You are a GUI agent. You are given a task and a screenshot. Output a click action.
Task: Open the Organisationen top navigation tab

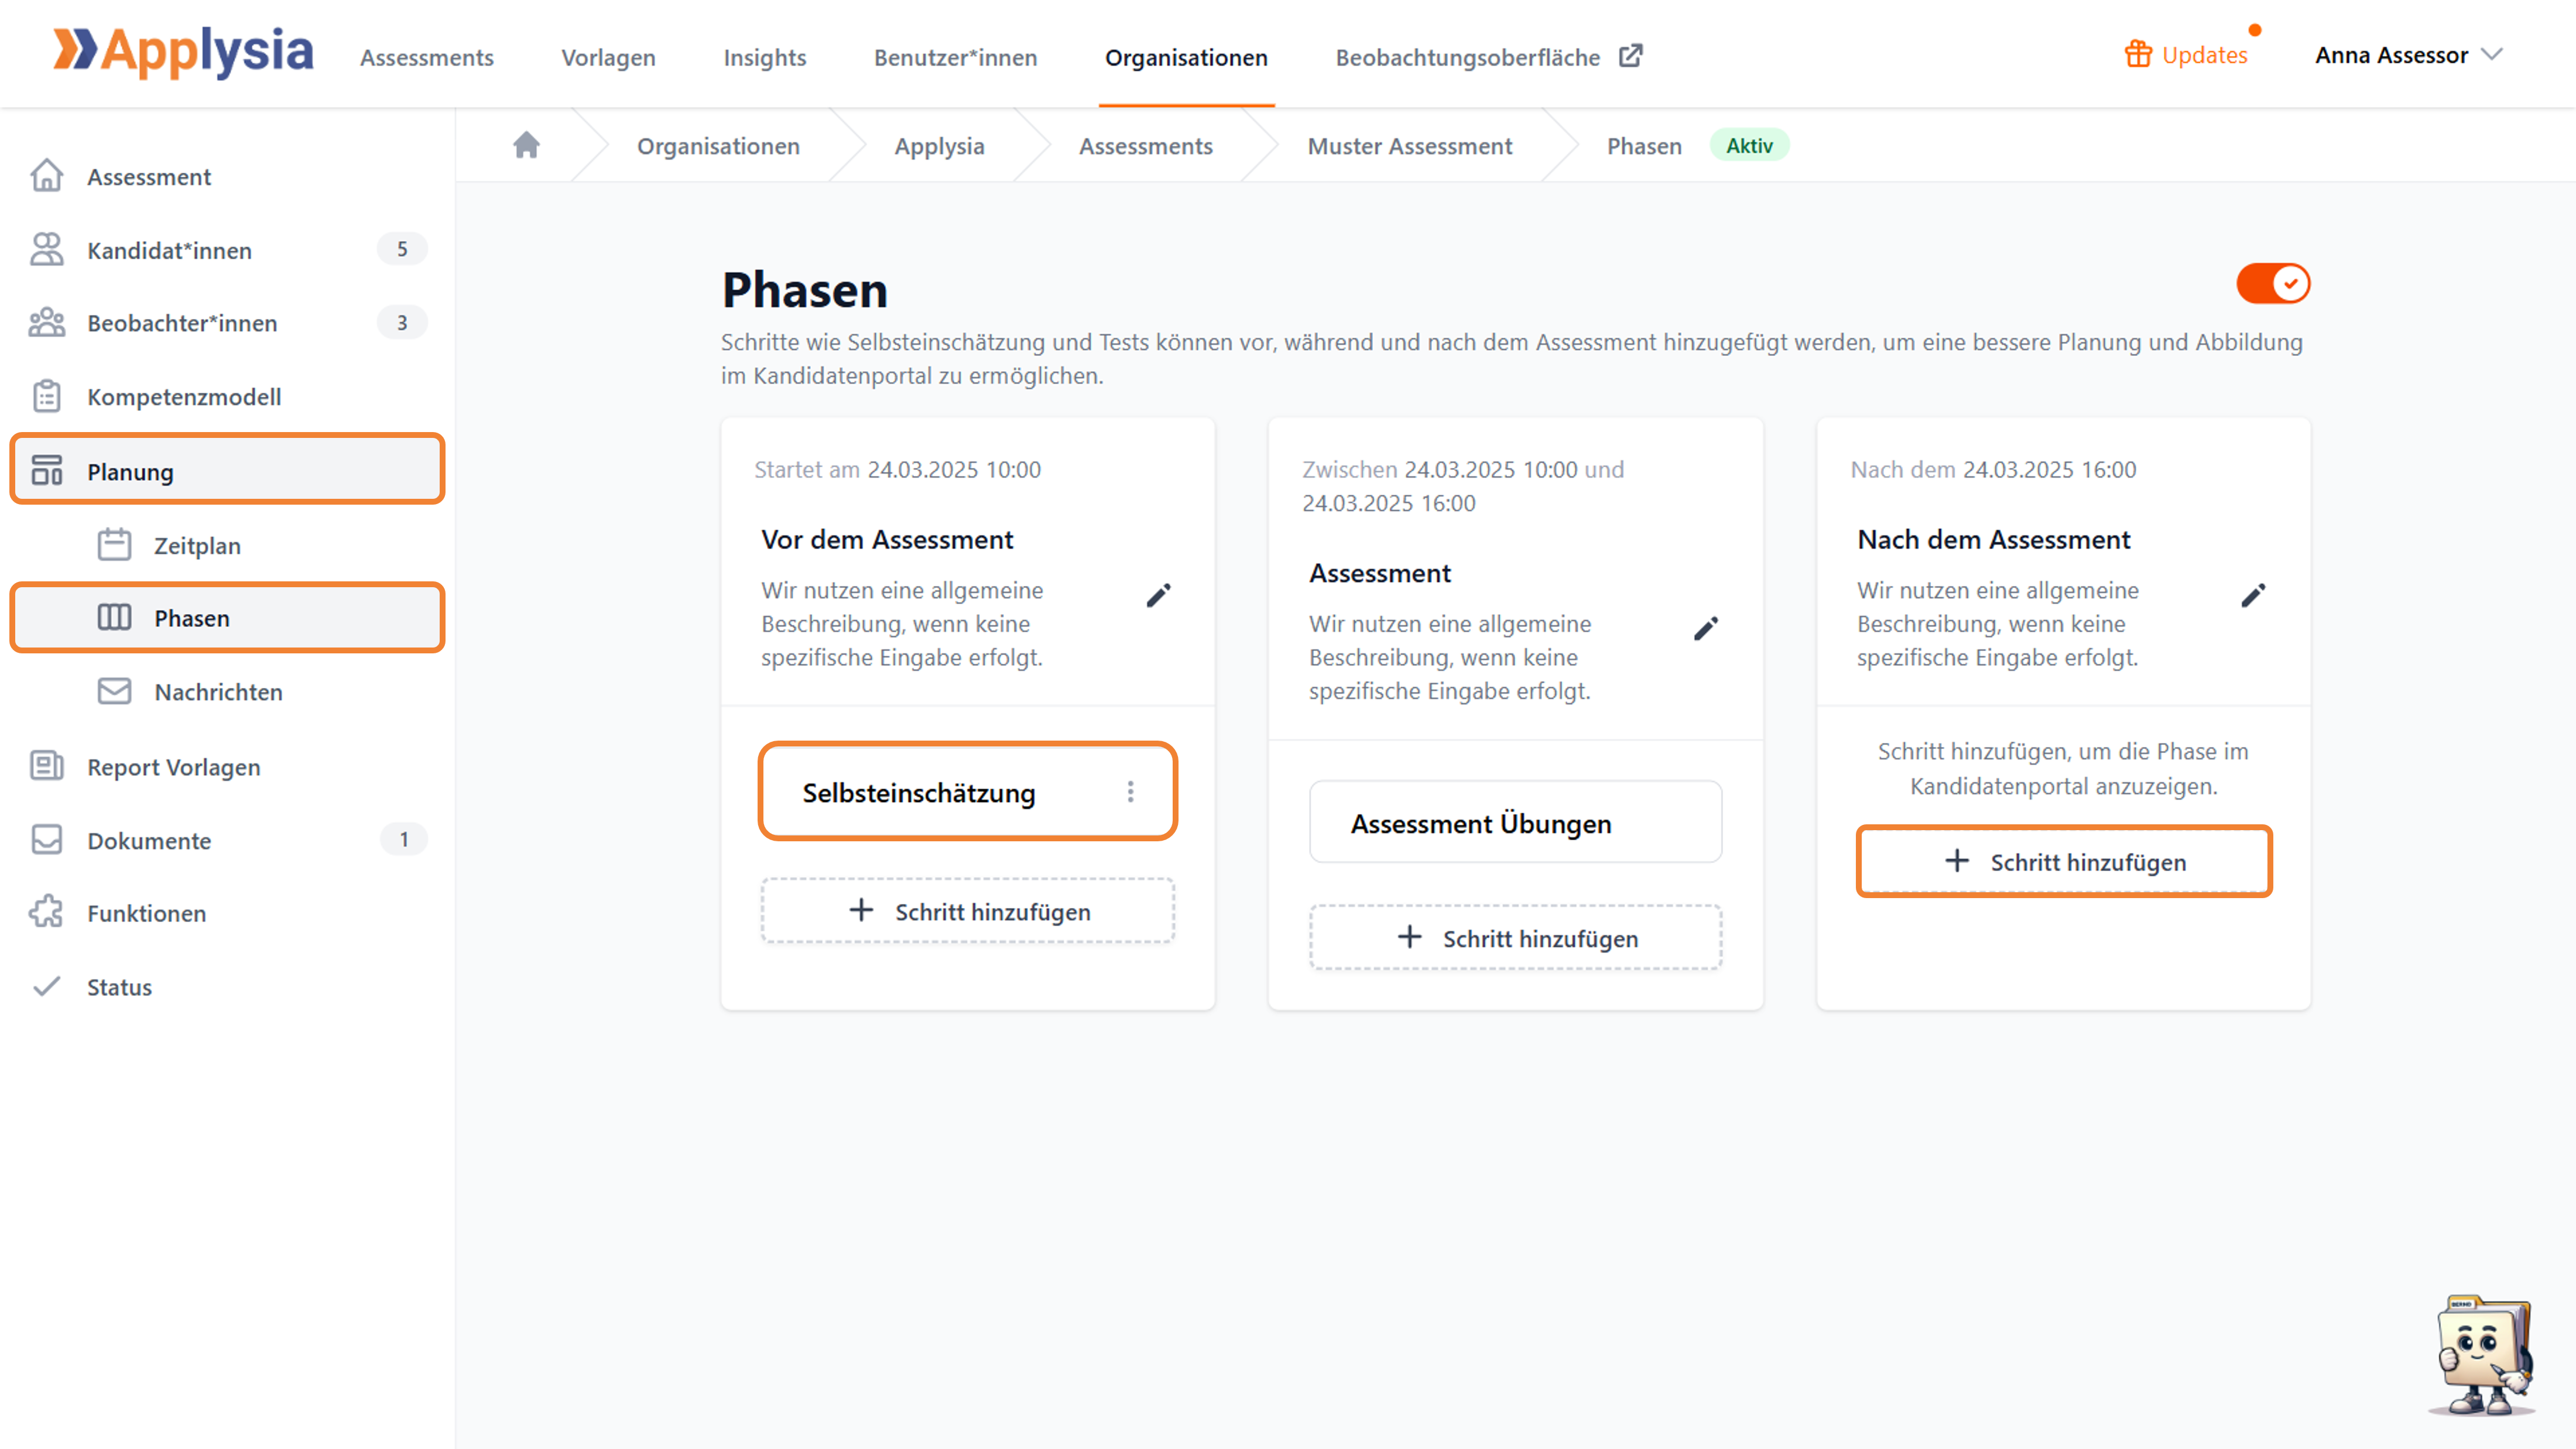coord(1186,57)
